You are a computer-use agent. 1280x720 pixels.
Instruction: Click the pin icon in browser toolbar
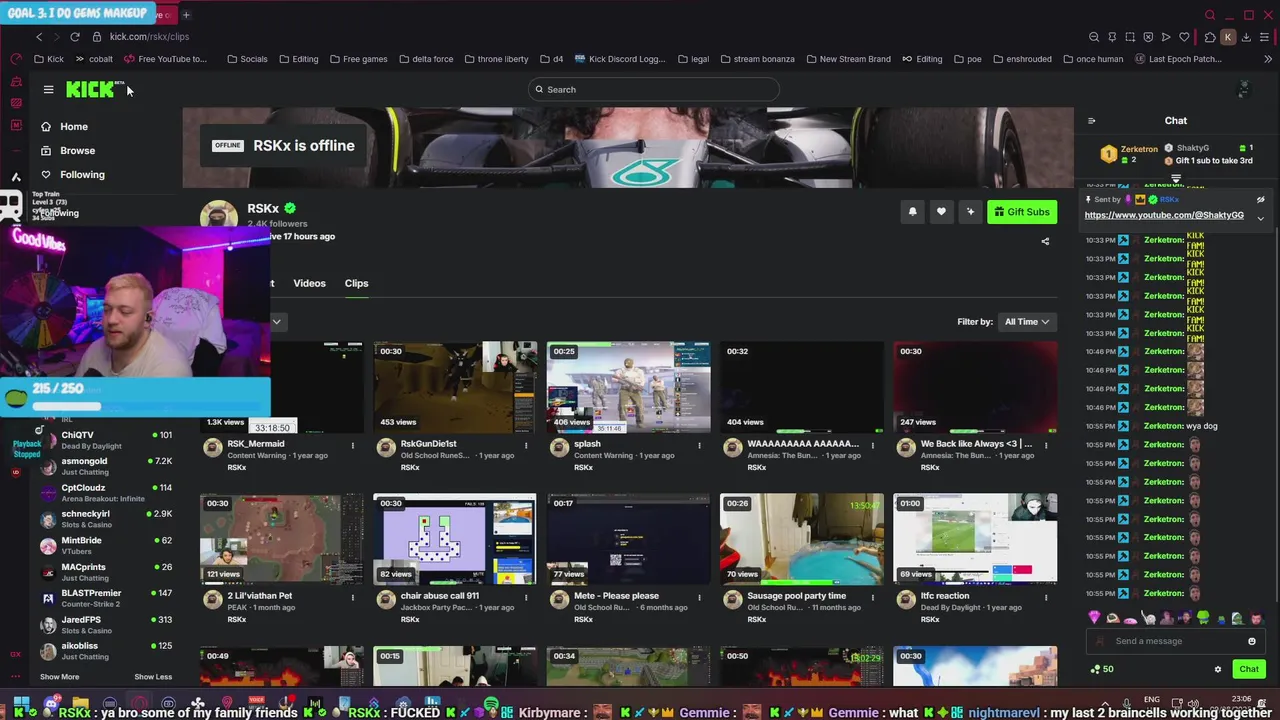tap(1112, 37)
